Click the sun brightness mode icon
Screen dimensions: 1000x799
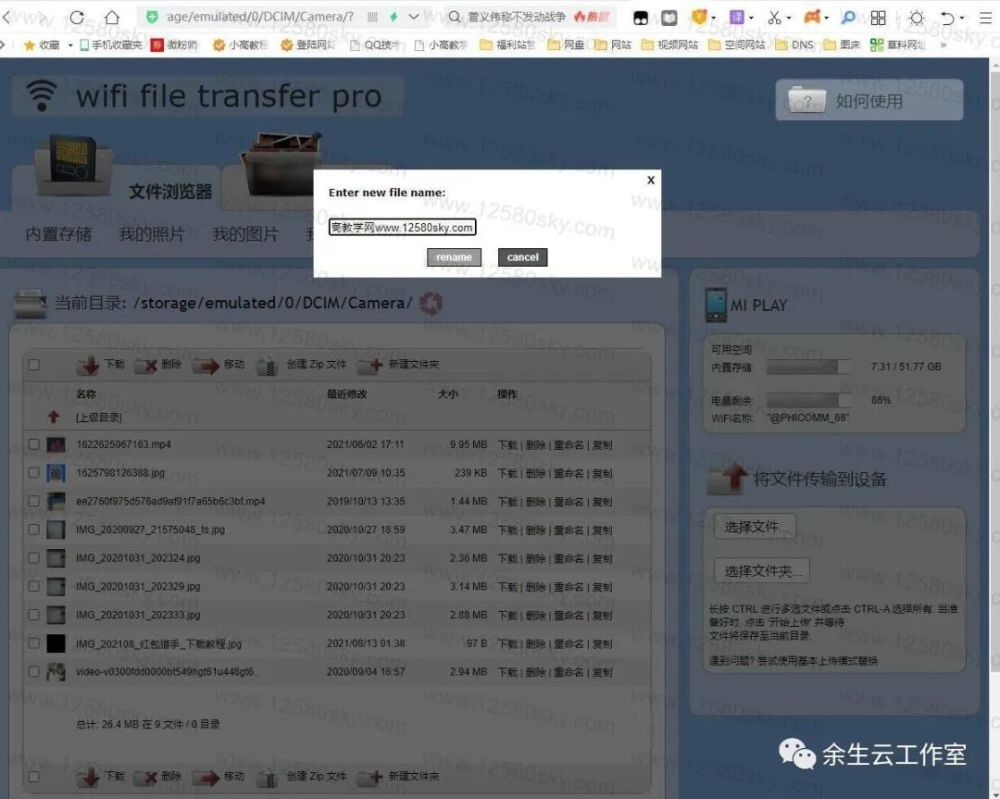pos(916,17)
